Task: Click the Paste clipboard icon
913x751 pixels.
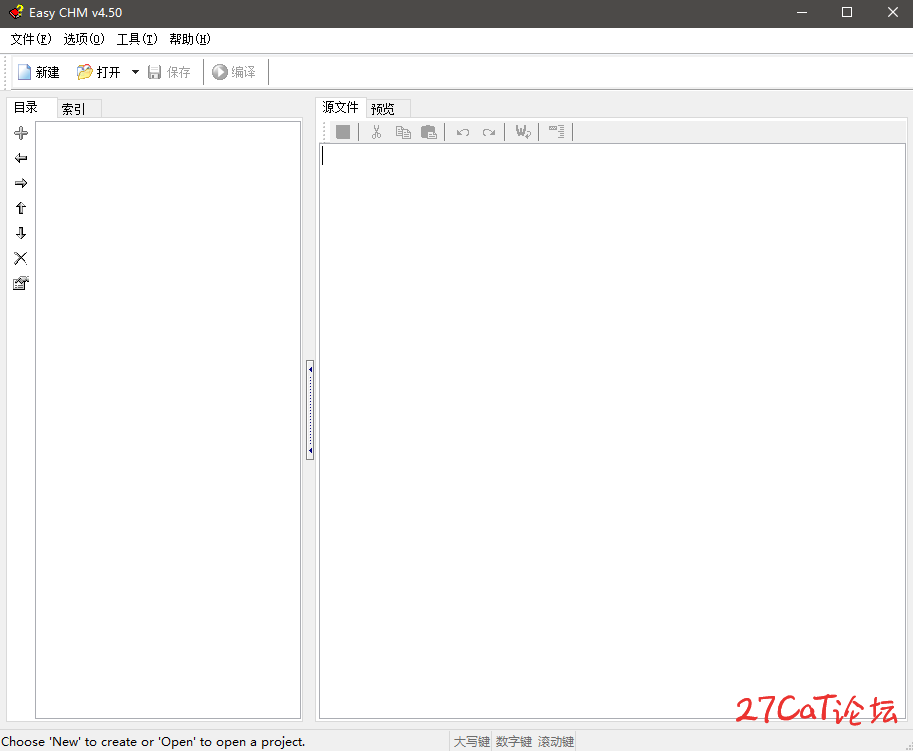Action: pos(429,132)
